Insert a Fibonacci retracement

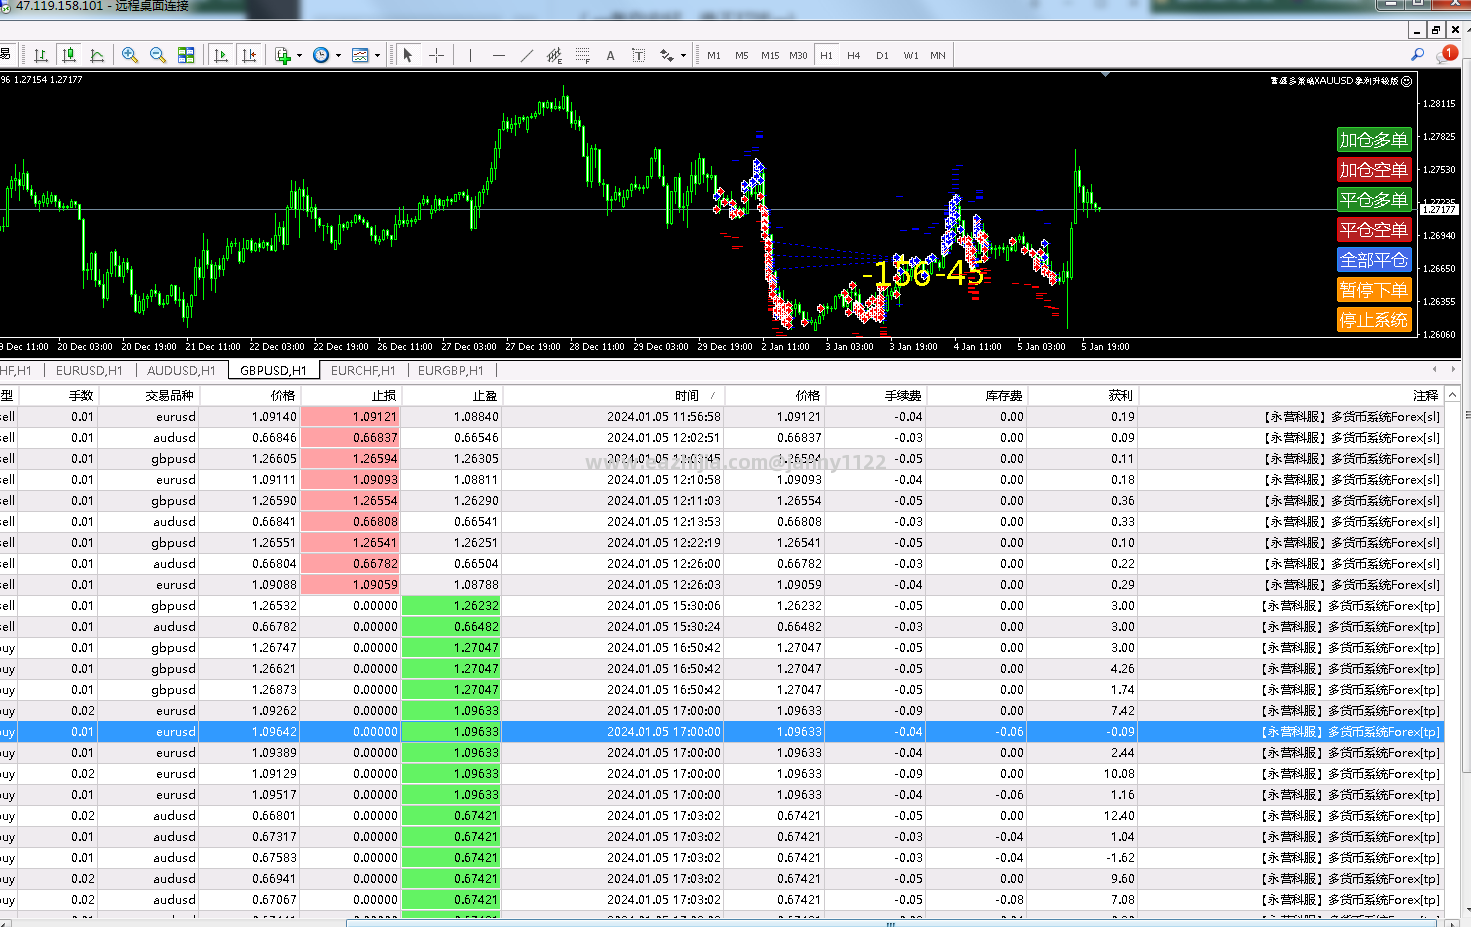(582, 56)
